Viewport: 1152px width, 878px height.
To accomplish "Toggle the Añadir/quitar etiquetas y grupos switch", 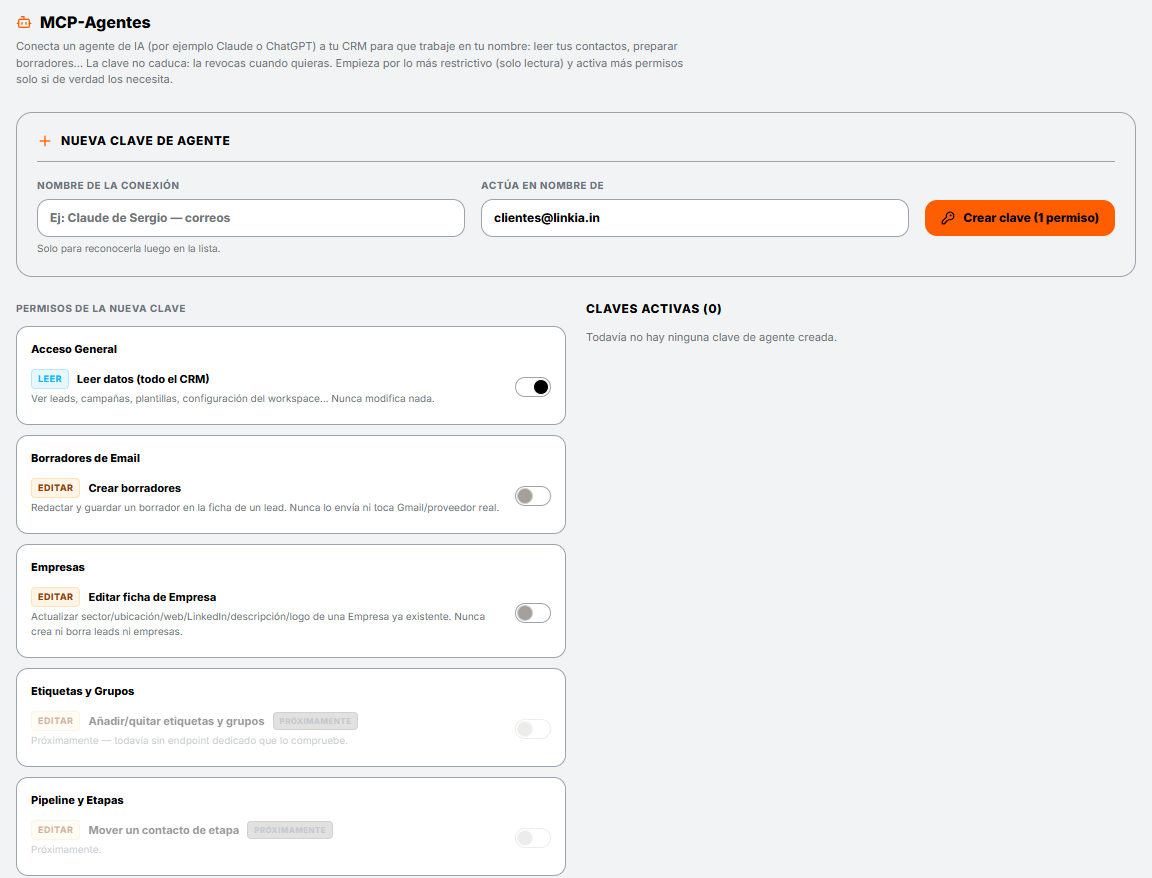I will pos(533,729).
